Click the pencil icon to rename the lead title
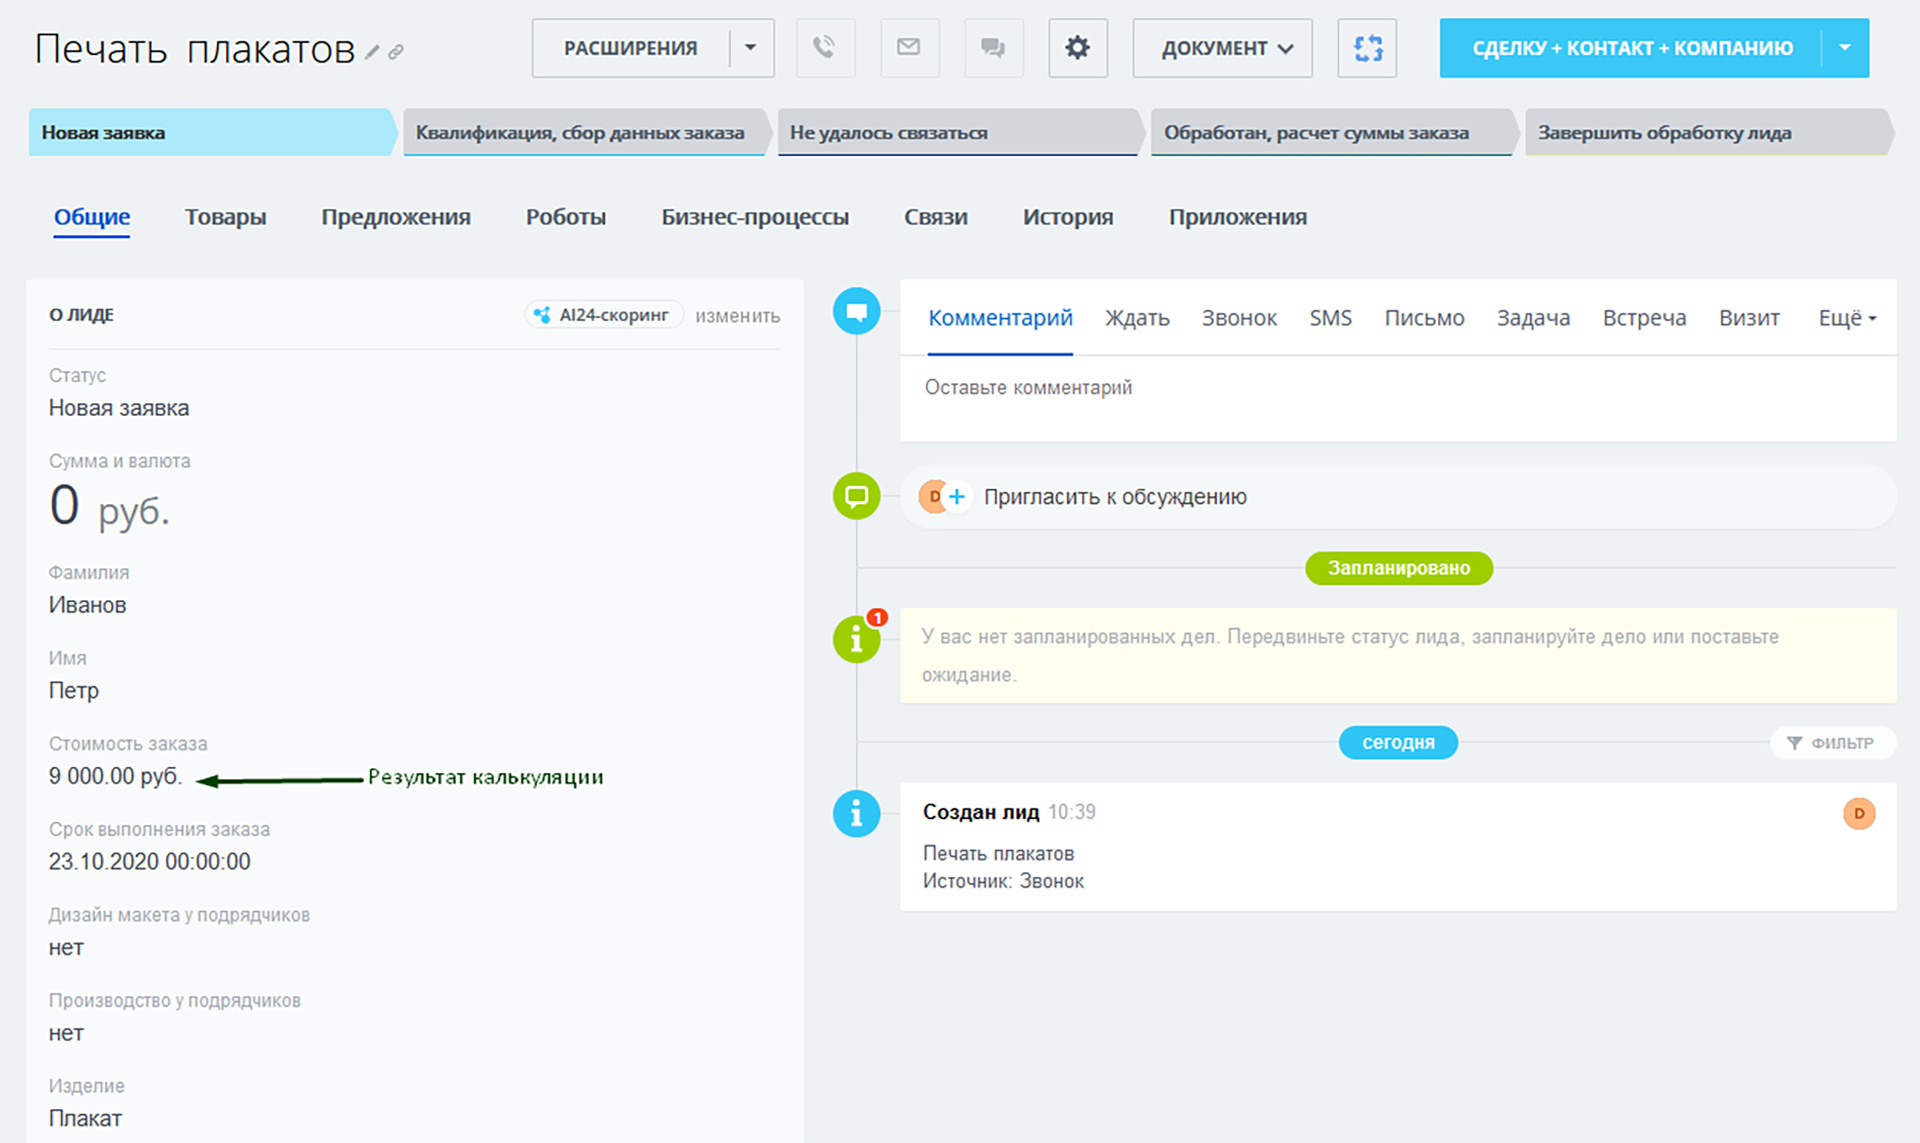1920x1143 pixels. click(x=372, y=52)
